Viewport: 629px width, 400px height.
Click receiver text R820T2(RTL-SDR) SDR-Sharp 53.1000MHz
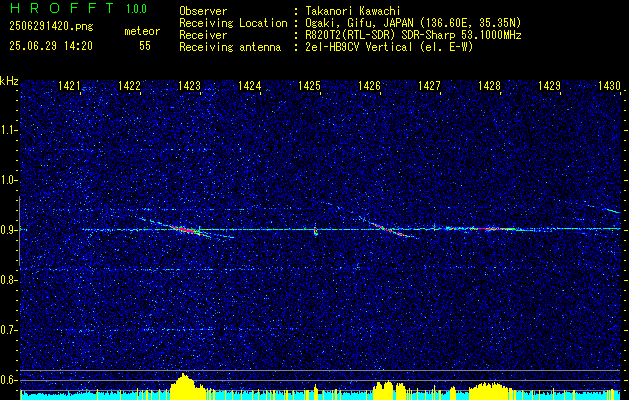(x=413, y=35)
